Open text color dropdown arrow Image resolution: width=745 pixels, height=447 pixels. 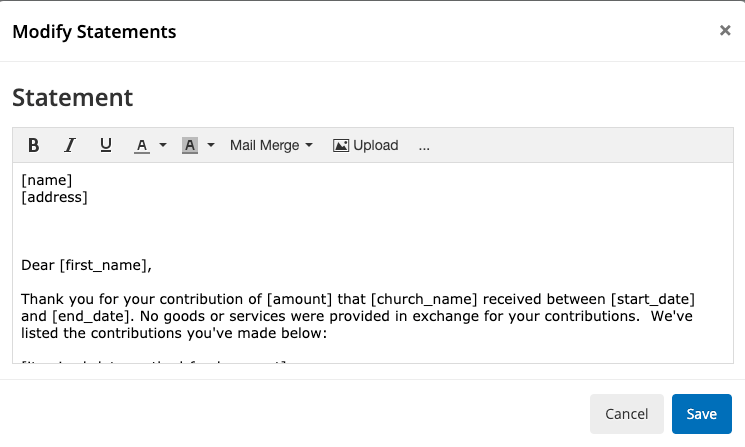coord(163,145)
